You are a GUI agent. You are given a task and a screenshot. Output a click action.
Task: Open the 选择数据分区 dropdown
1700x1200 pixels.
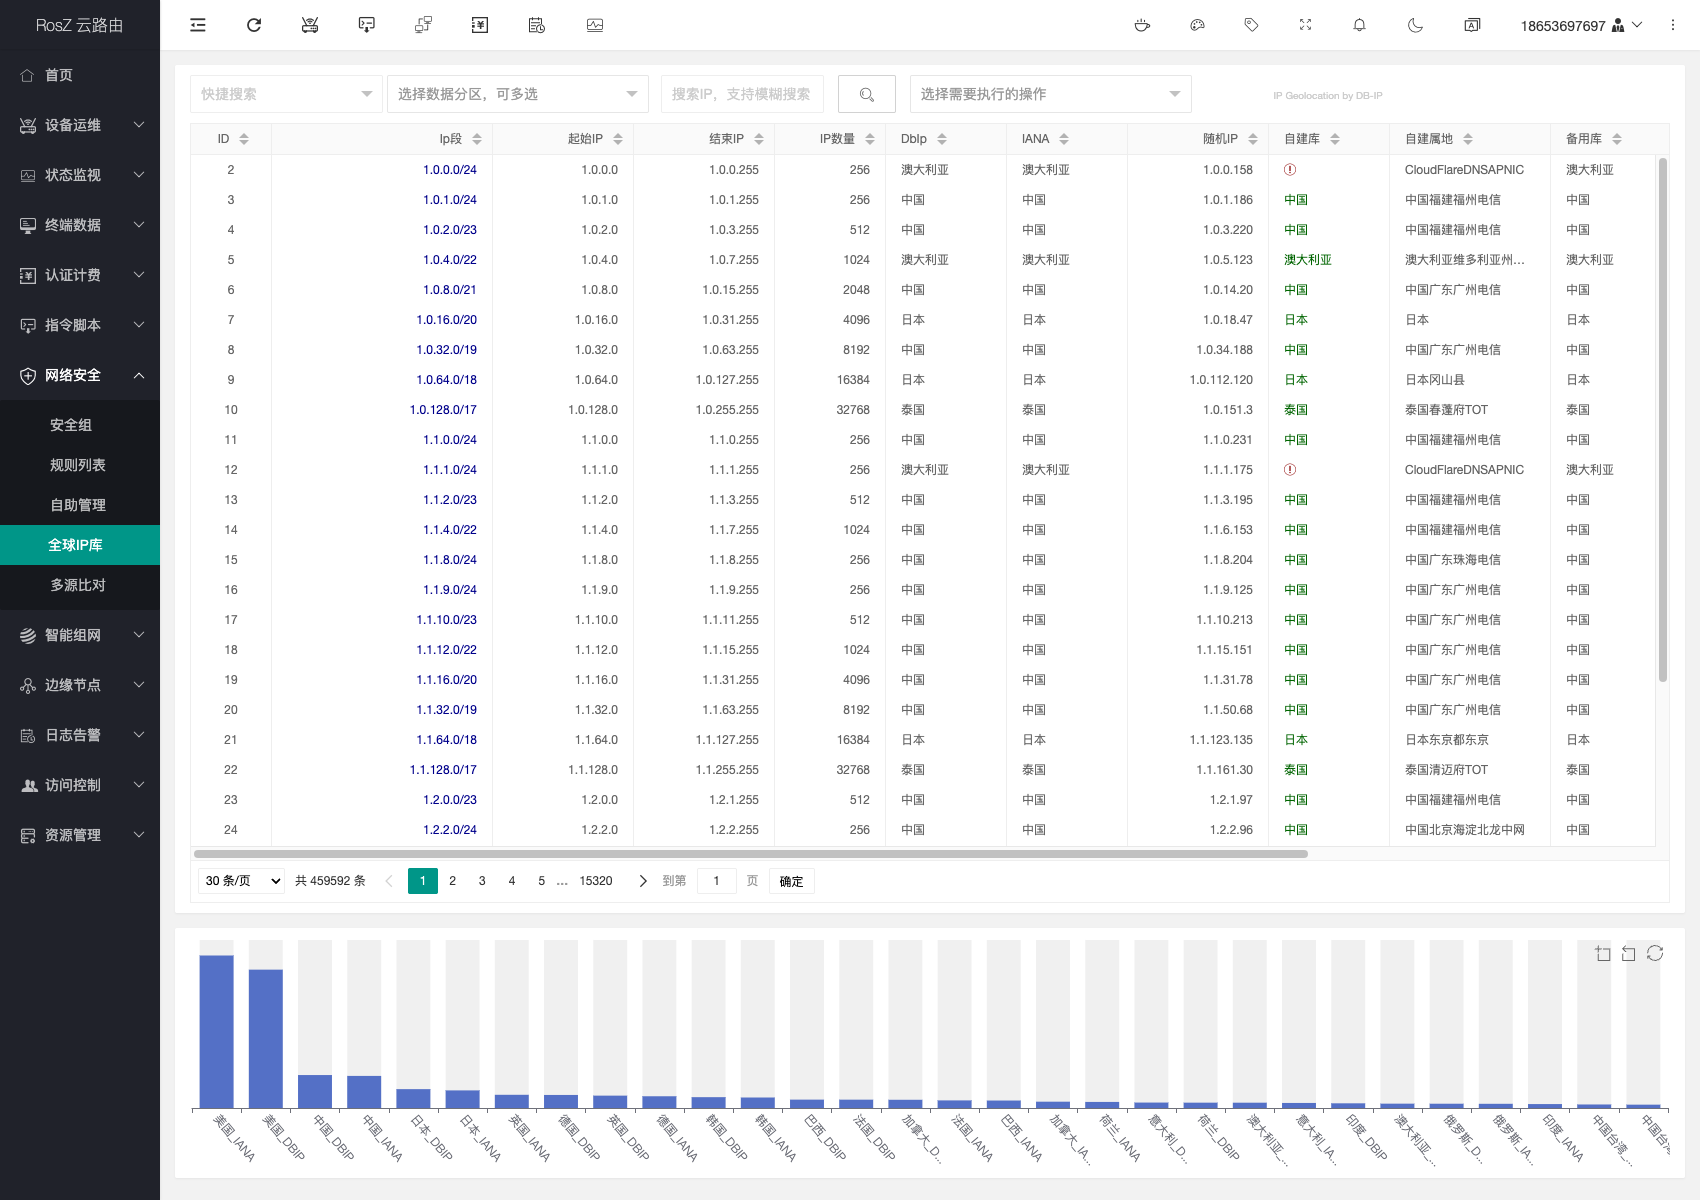517,94
